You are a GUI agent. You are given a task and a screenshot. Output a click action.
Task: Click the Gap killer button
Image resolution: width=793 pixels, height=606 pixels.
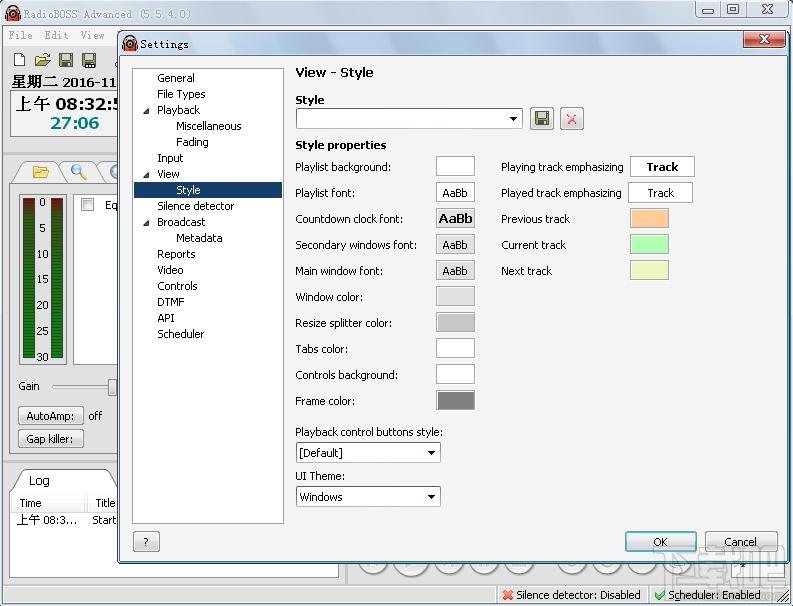[51, 439]
